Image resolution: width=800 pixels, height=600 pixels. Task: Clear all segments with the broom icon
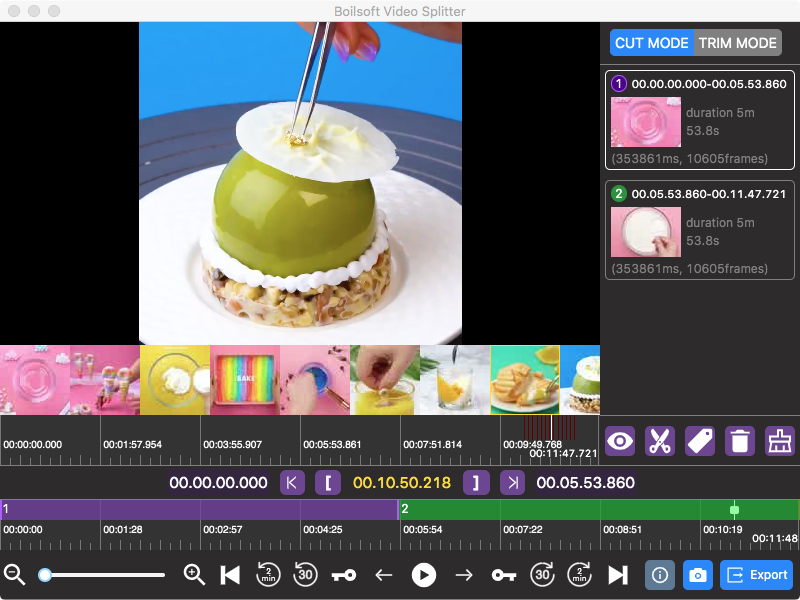[x=780, y=441]
